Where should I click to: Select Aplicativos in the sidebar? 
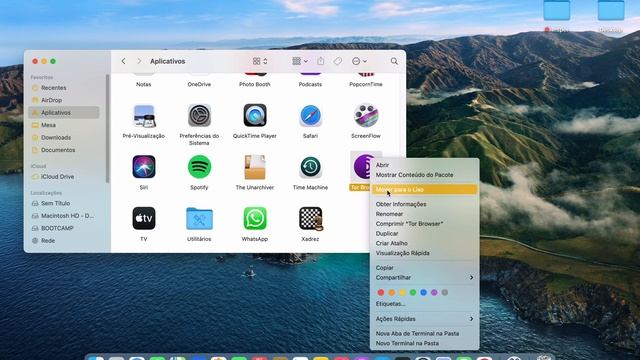pyautogui.click(x=64, y=113)
